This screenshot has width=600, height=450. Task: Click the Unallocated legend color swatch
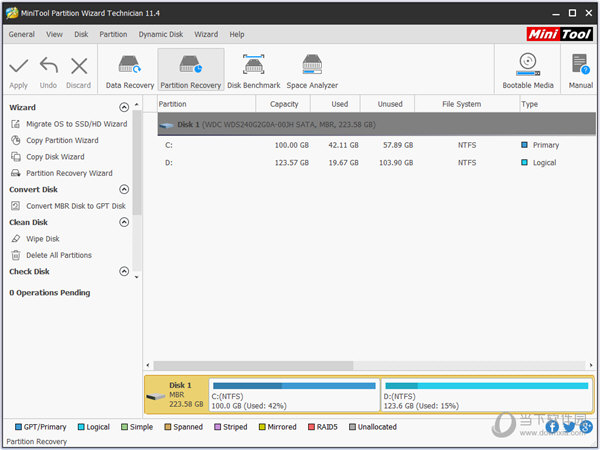pos(352,427)
